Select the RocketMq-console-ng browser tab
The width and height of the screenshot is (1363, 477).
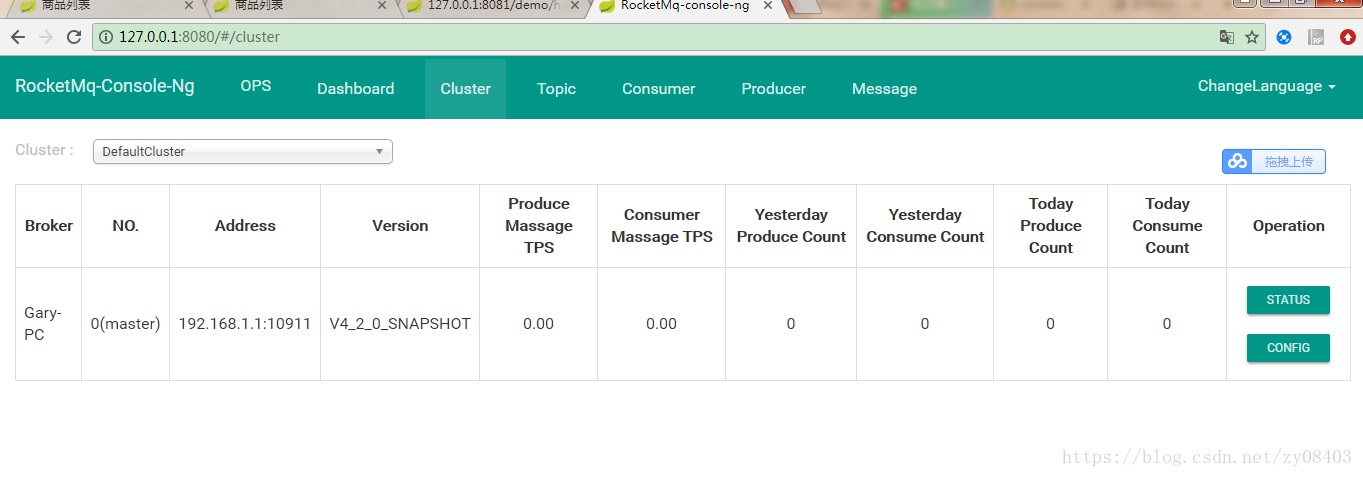pos(684,5)
